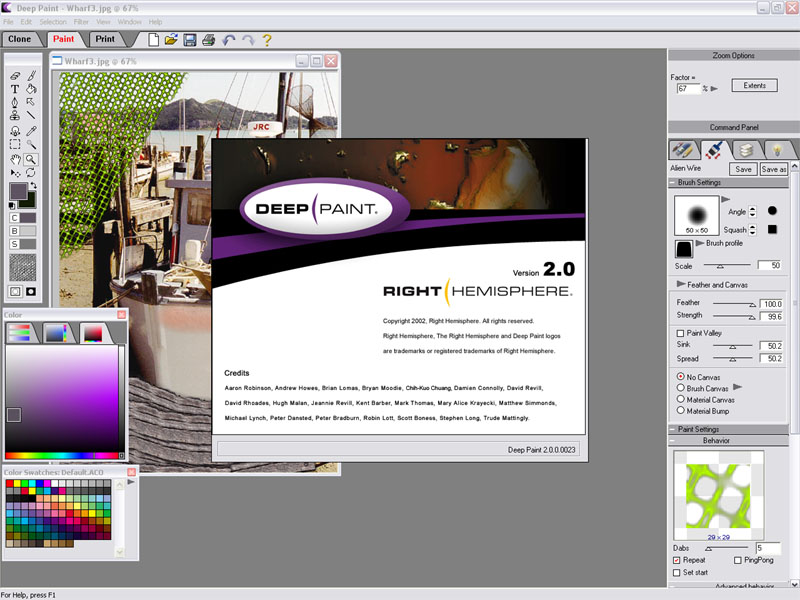Select the No Canvas radio option
Viewport: 800px width, 600px height.
point(681,377)
